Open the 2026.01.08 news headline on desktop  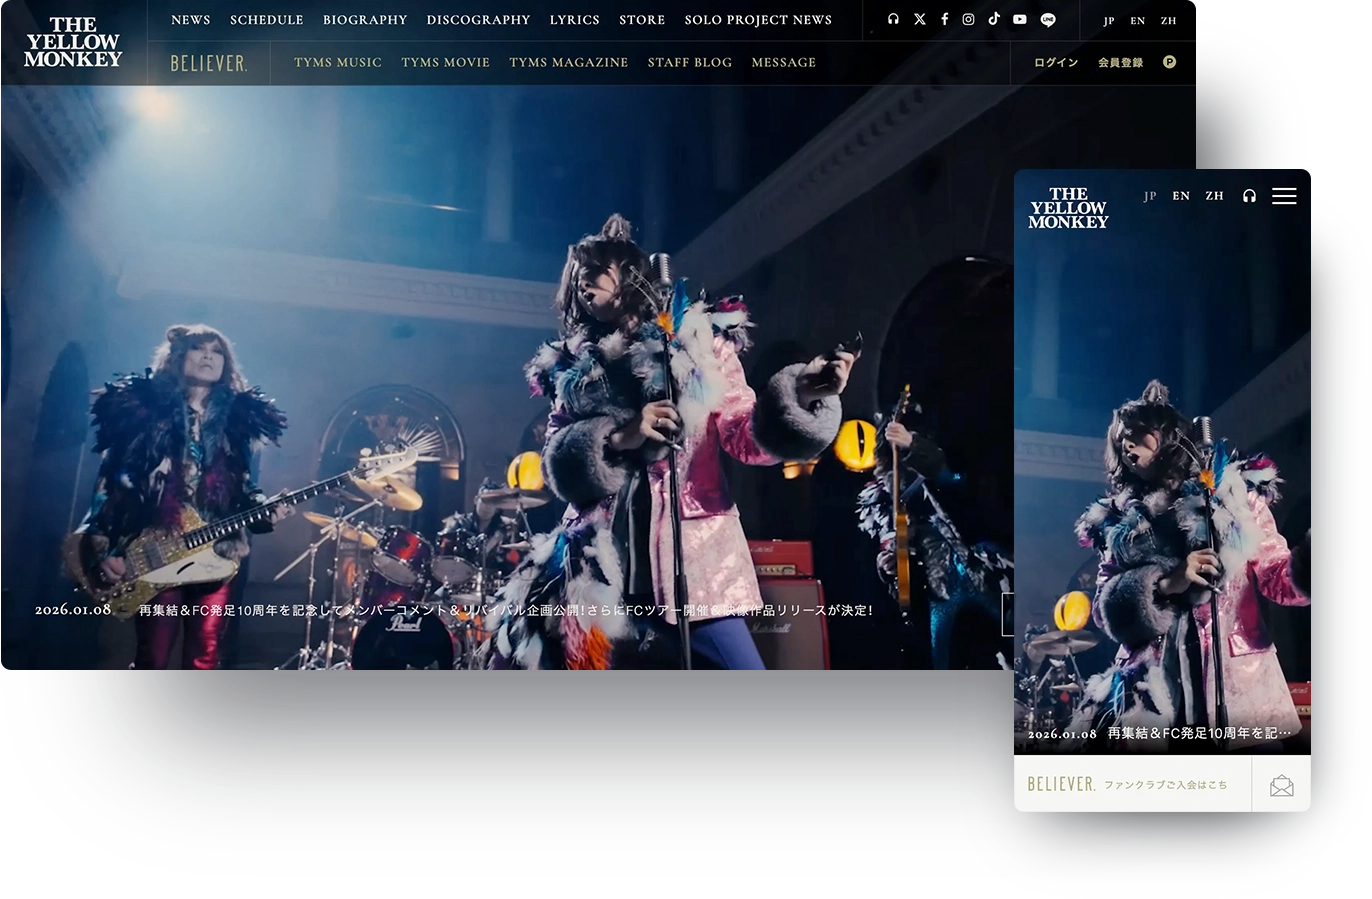505,610
